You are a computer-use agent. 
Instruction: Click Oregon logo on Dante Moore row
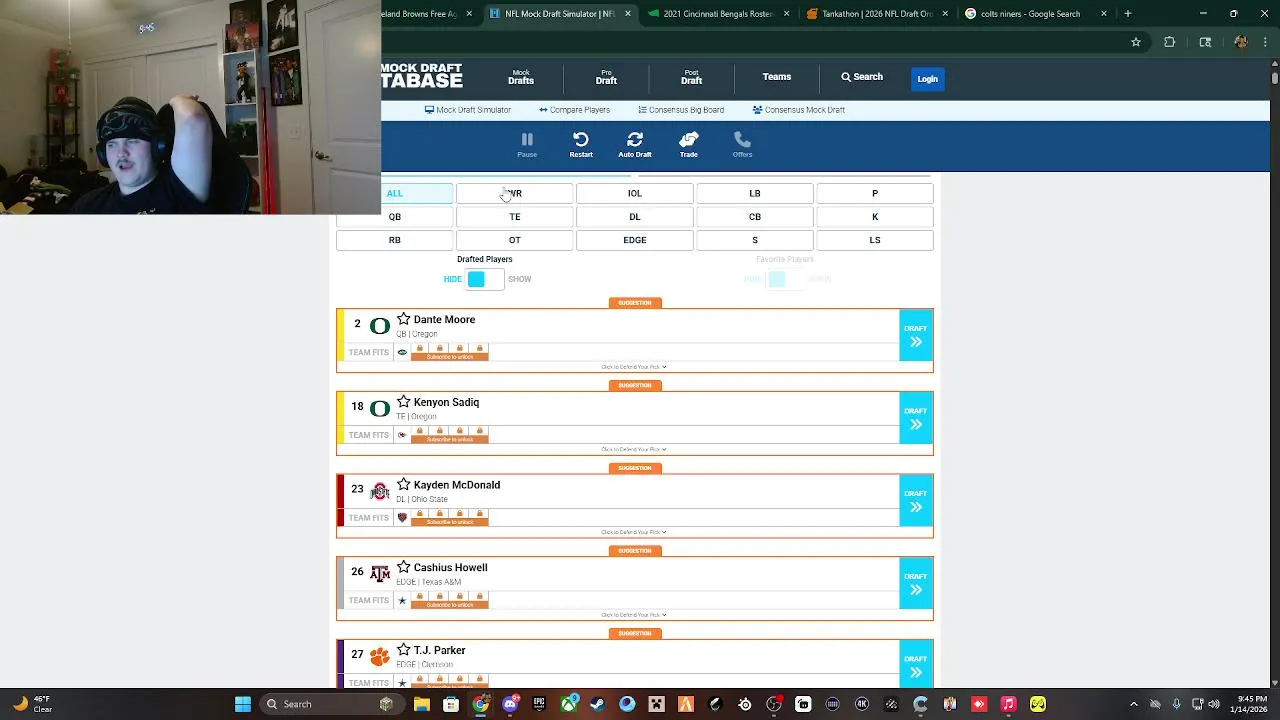click(380, 326)
